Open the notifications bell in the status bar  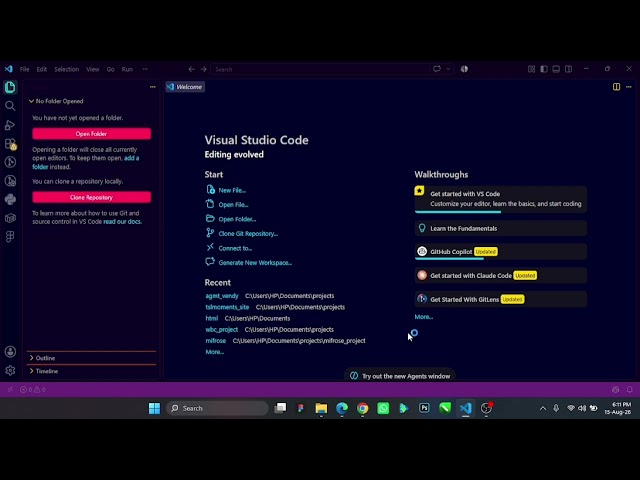click(629, 389)
